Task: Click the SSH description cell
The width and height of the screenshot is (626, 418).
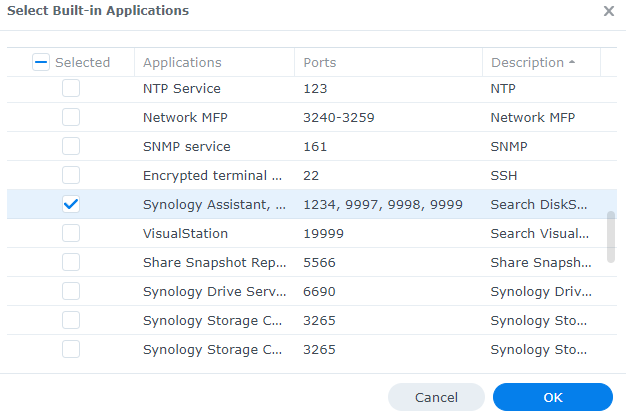Action: point(503,176)
